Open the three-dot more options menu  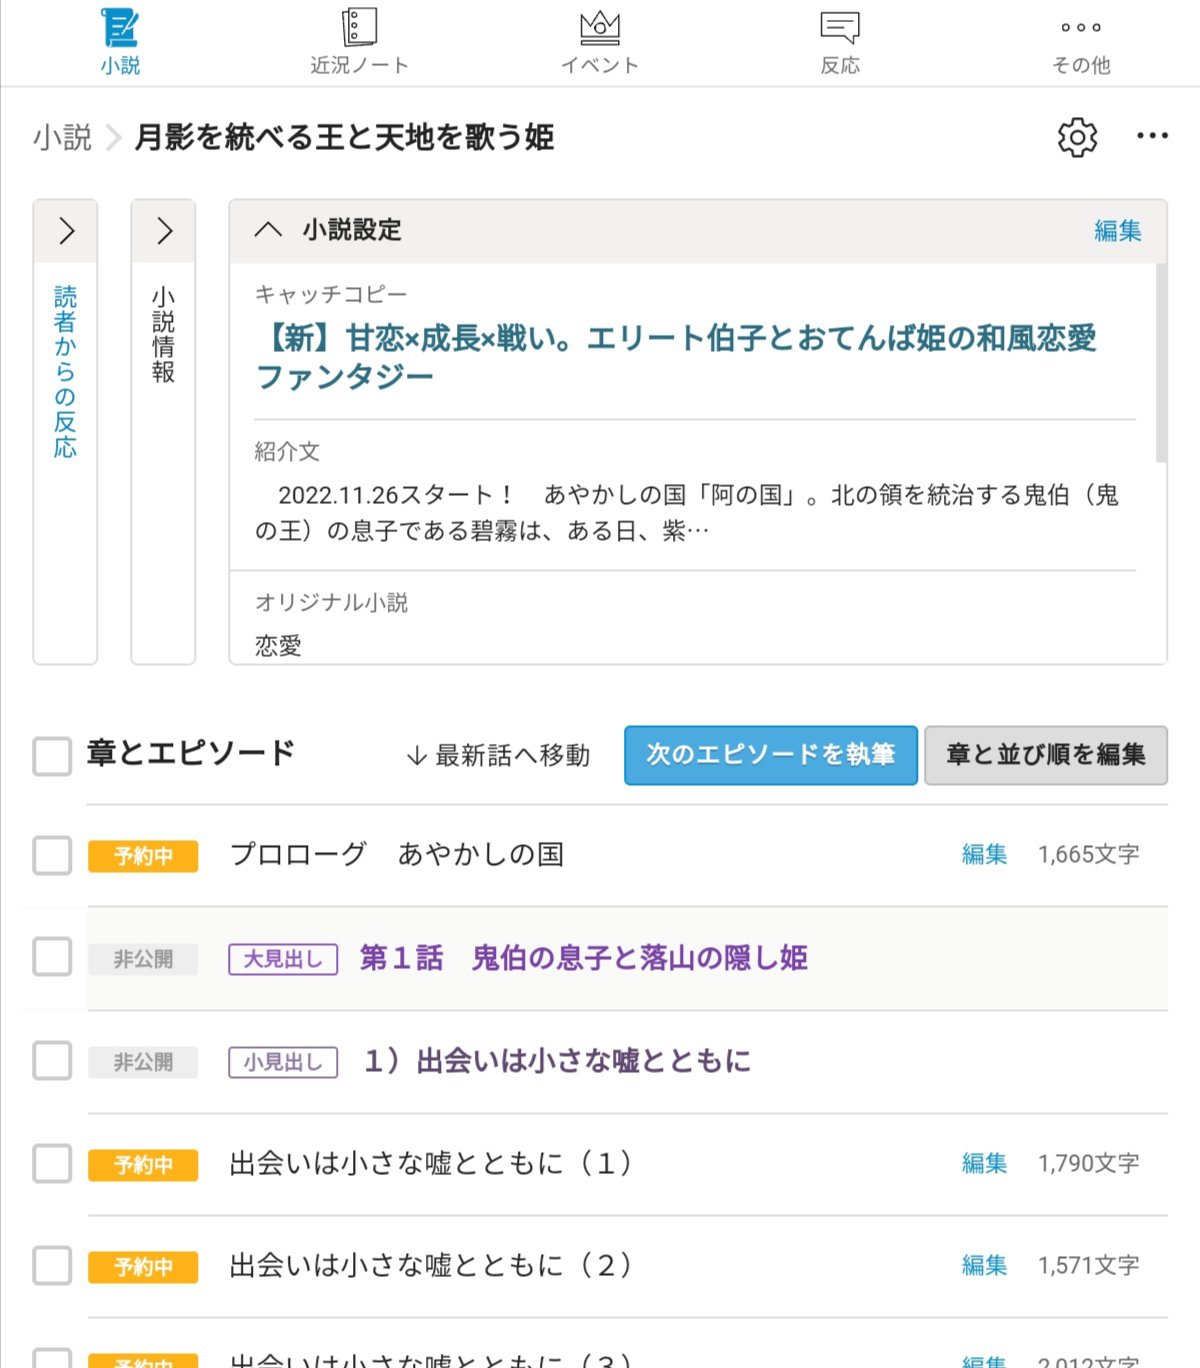(x=1152, y=136)
